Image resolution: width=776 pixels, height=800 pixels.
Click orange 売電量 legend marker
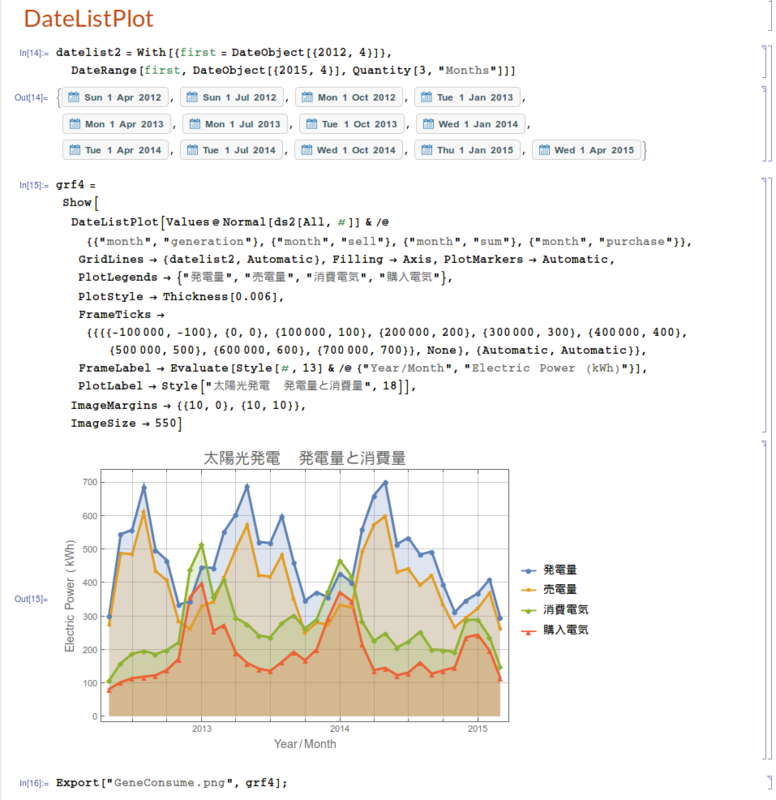529,590
